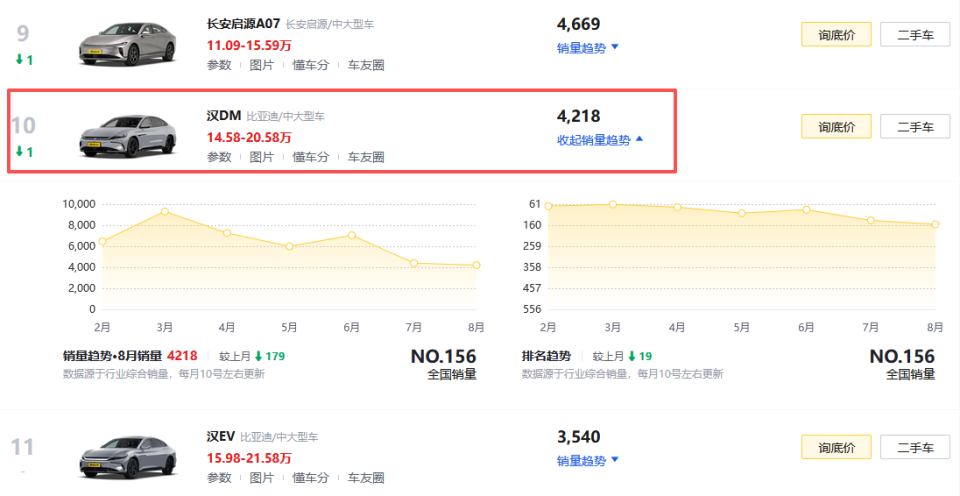Click 比亚迪/中大型车 label beside 汉DM

click(285, 116)
